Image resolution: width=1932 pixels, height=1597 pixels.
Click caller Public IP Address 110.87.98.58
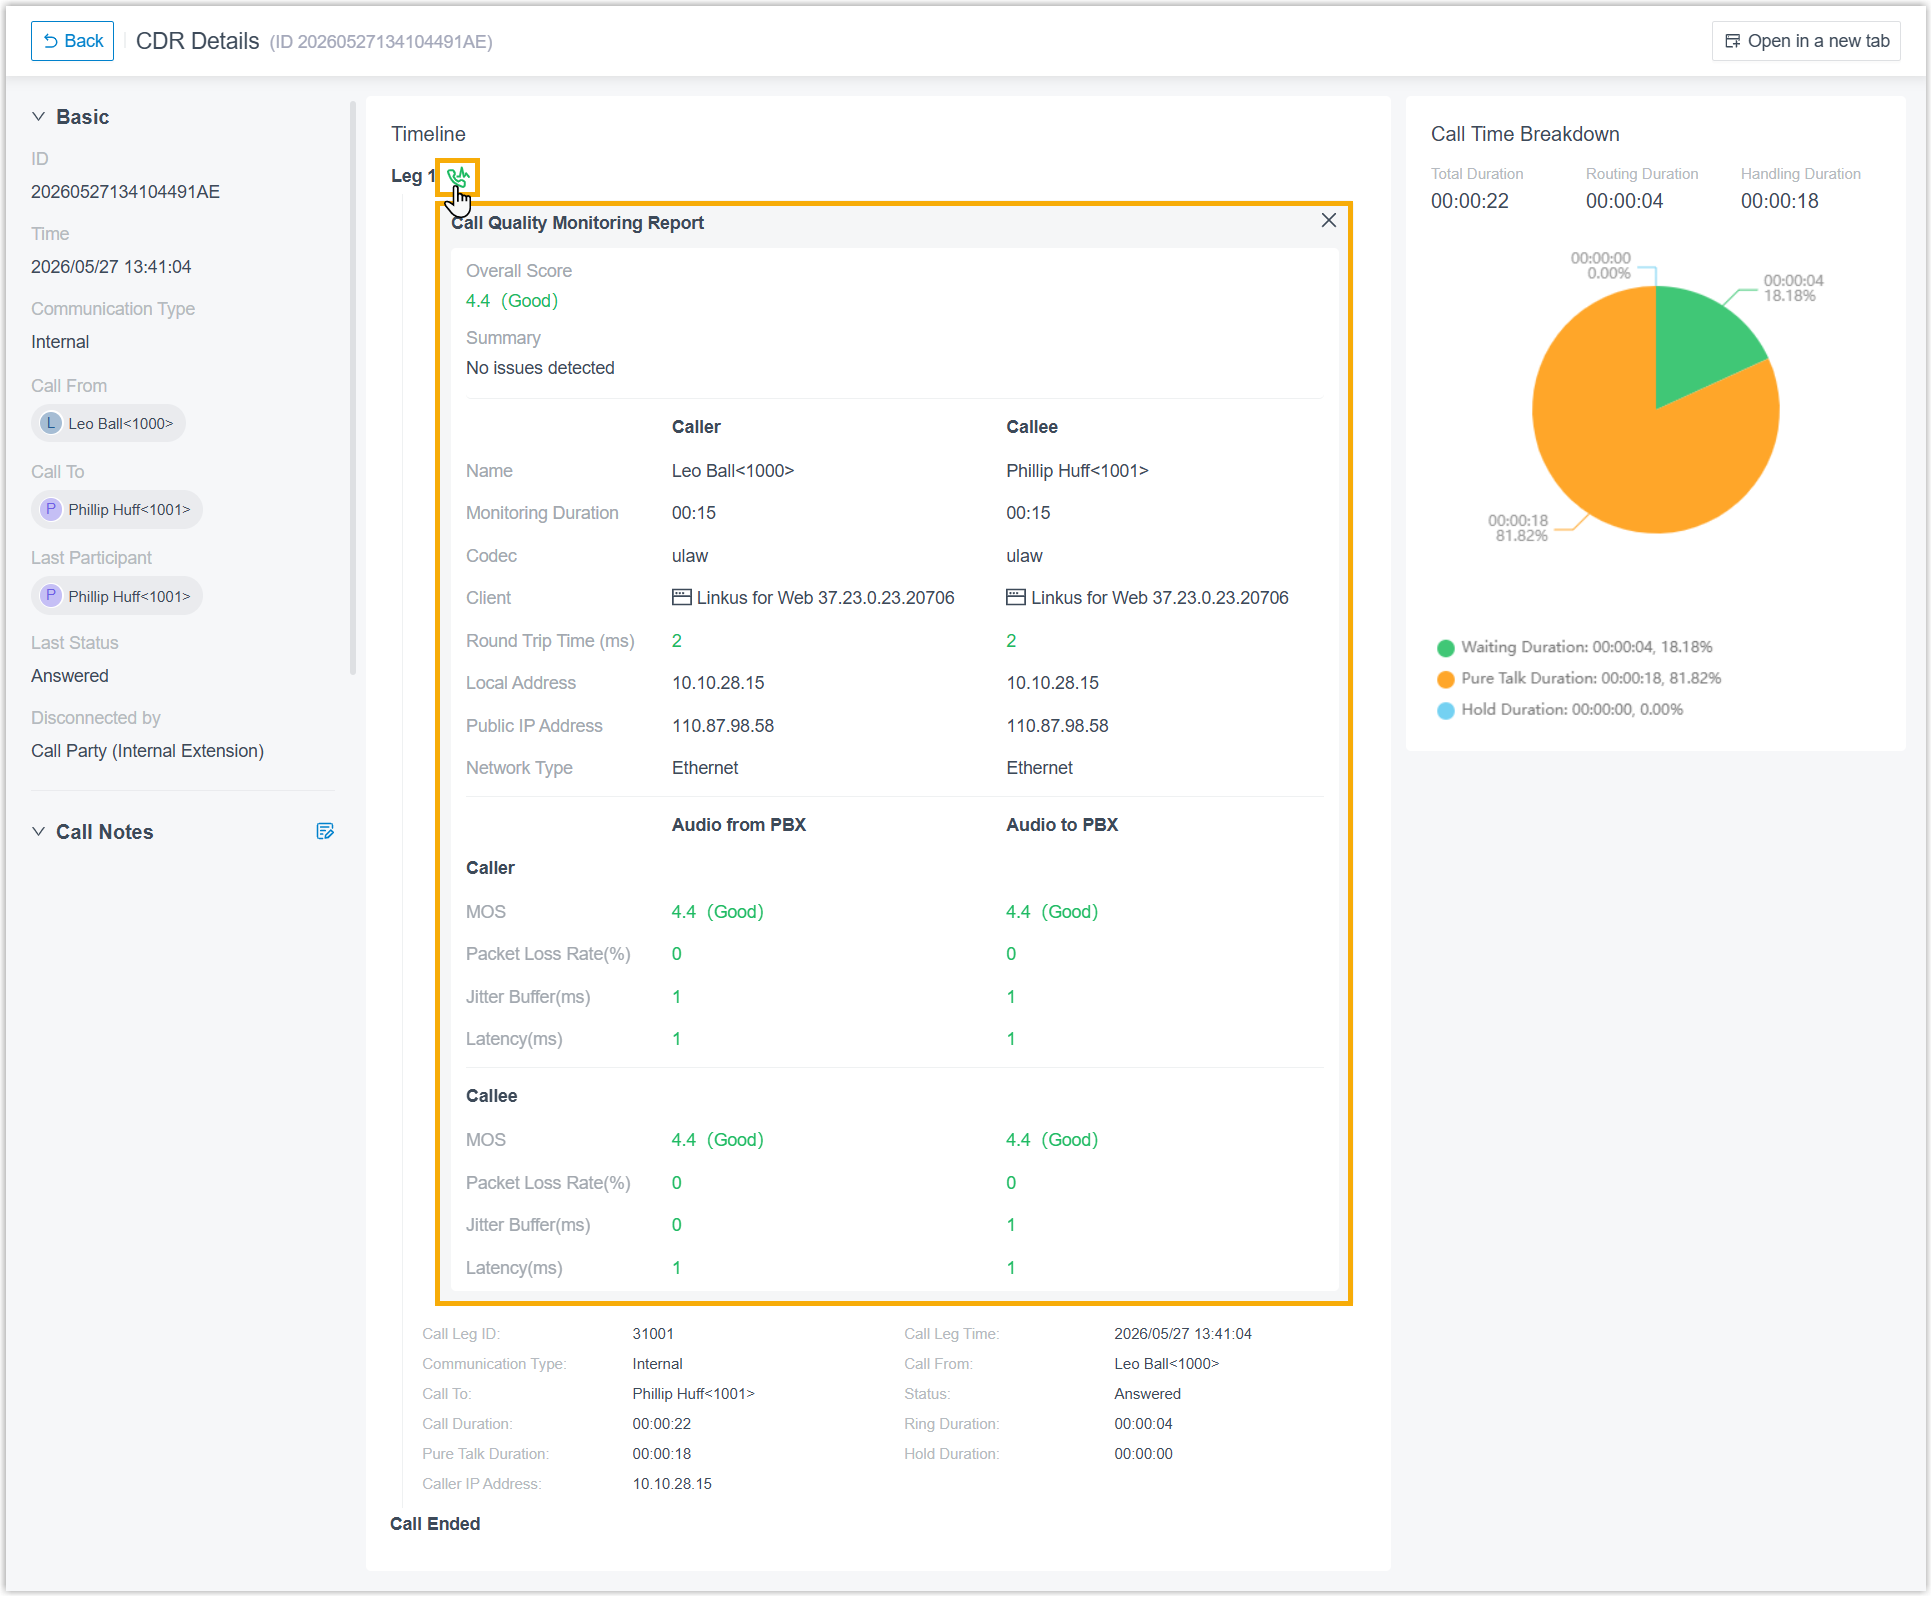tap(722, 725)
